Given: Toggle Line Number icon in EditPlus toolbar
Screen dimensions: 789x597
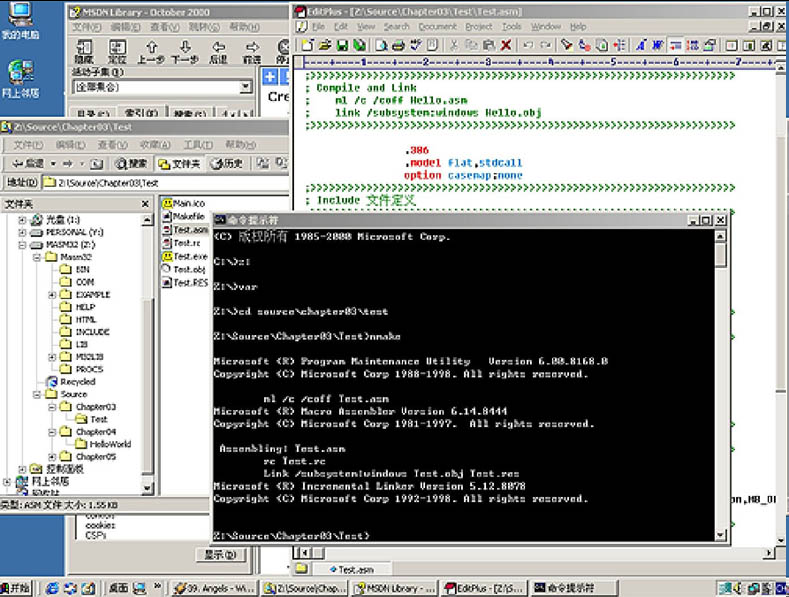Looking at the screenshot, I should tap(692, 45).
